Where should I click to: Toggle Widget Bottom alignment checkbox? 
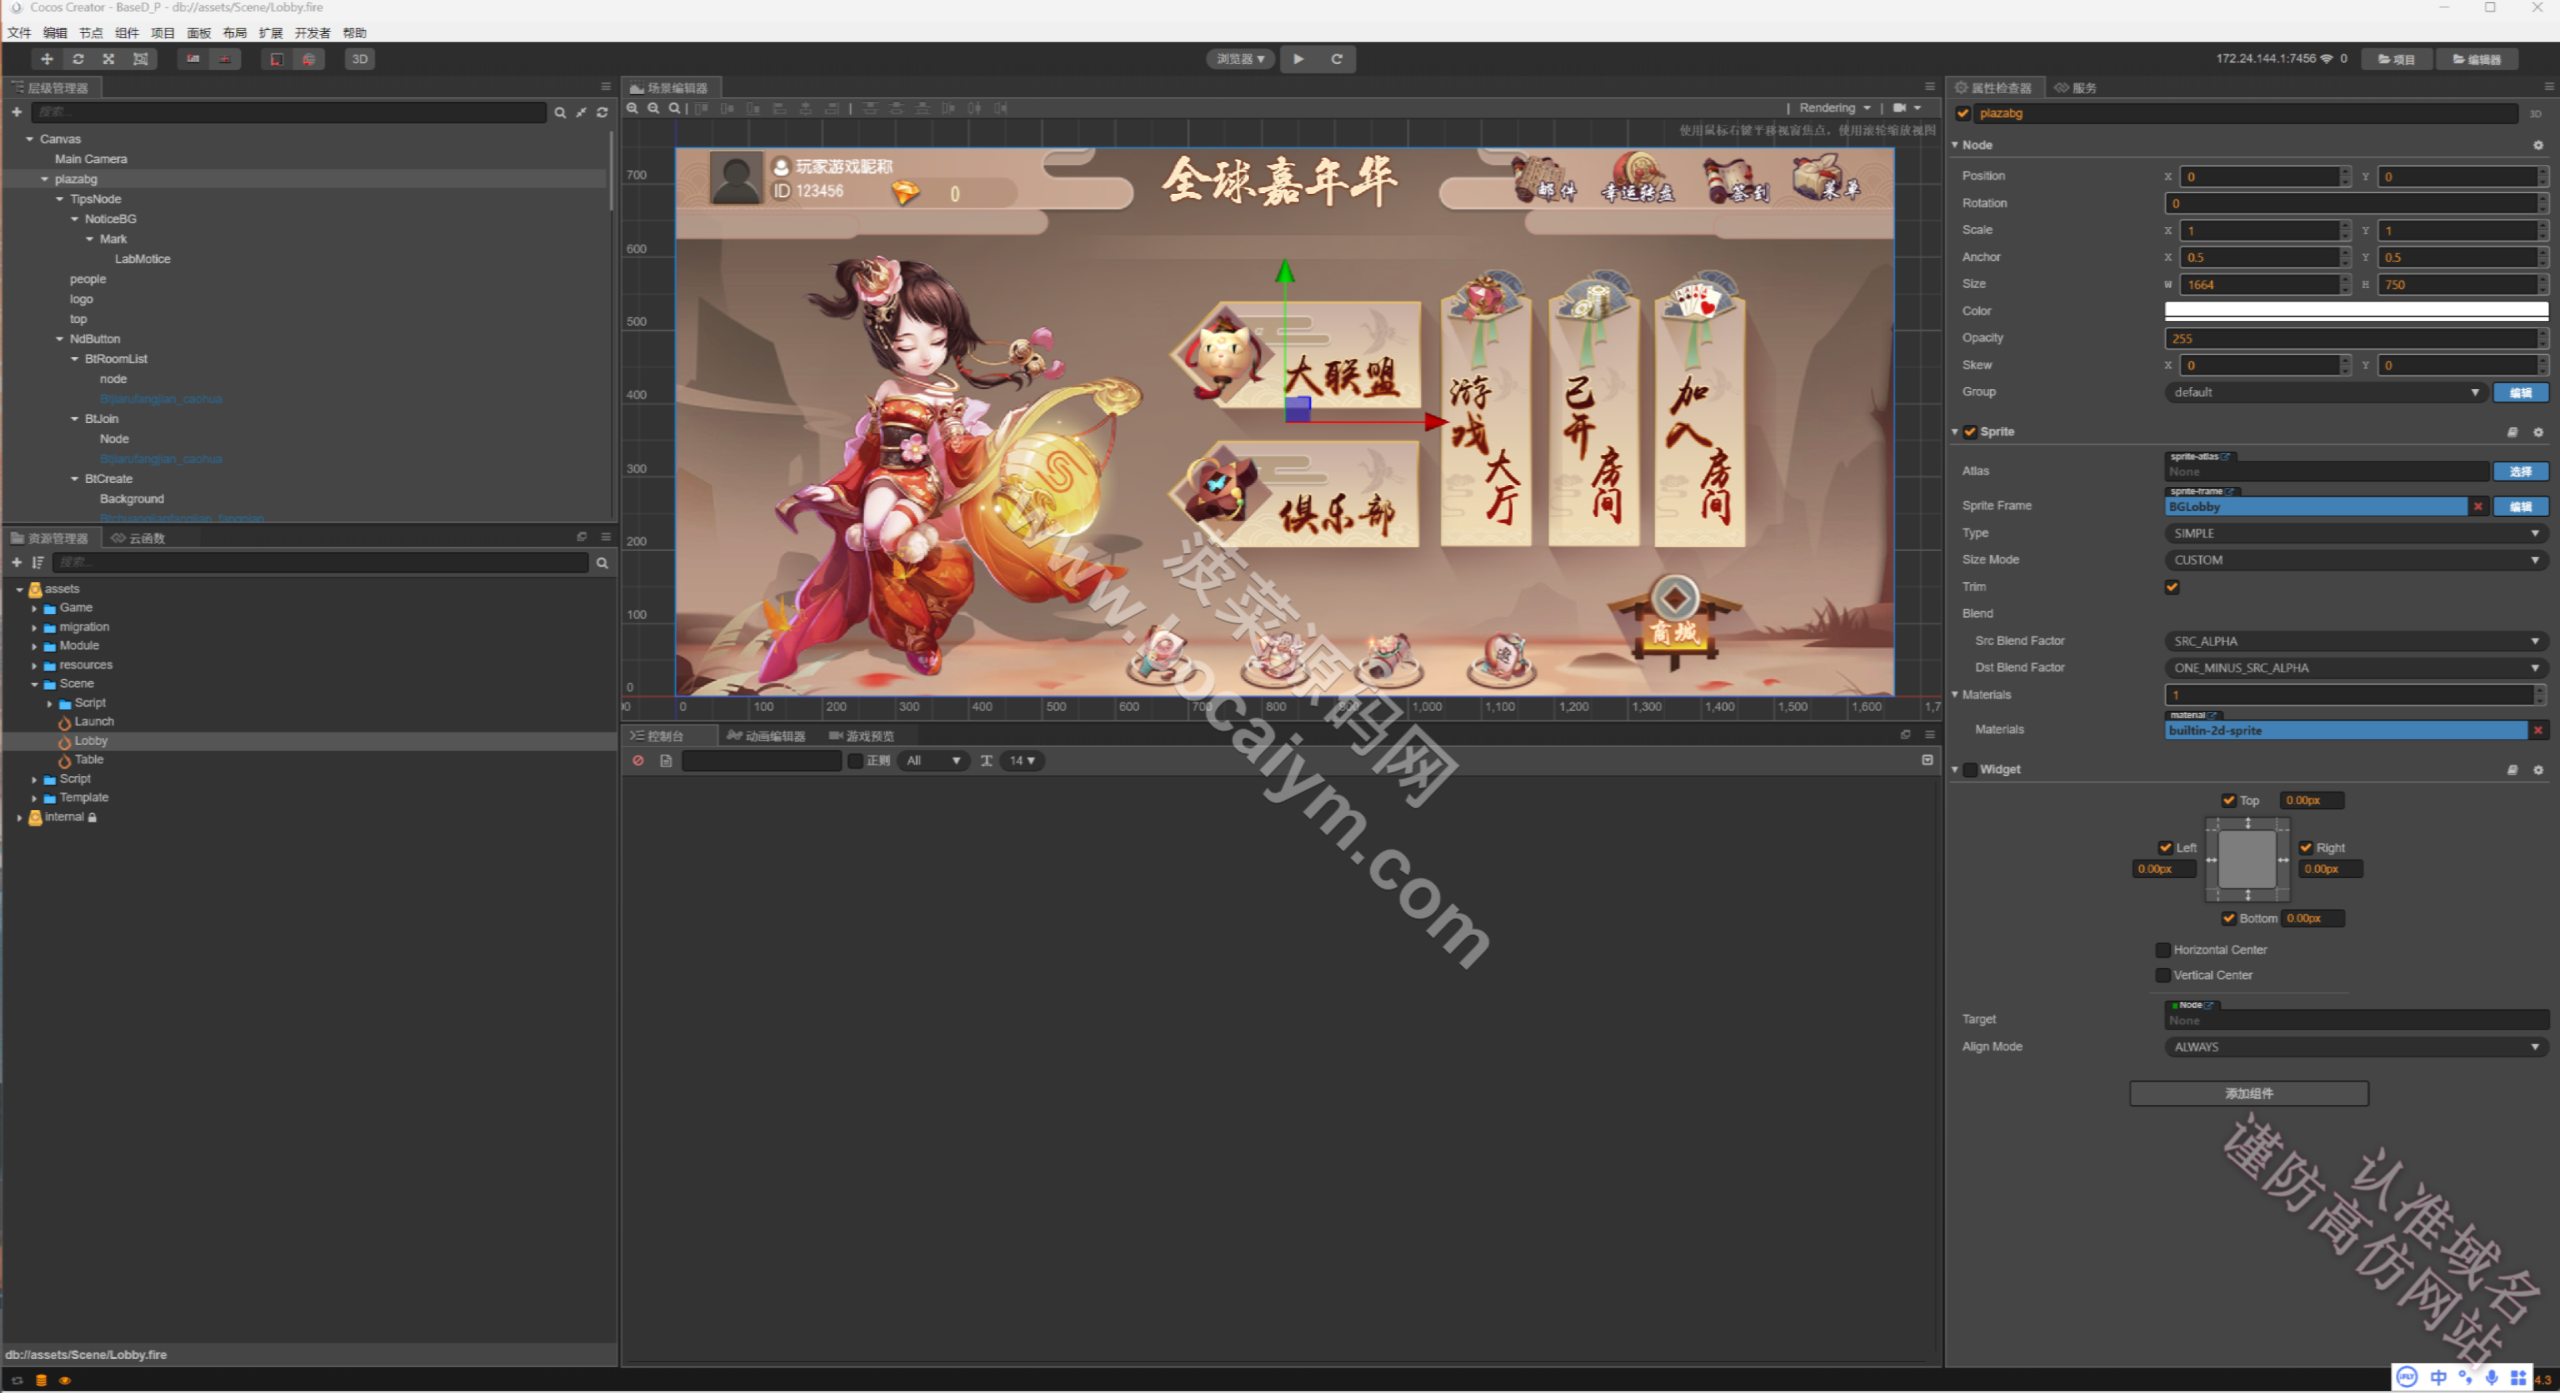(x=2229, y=918)
